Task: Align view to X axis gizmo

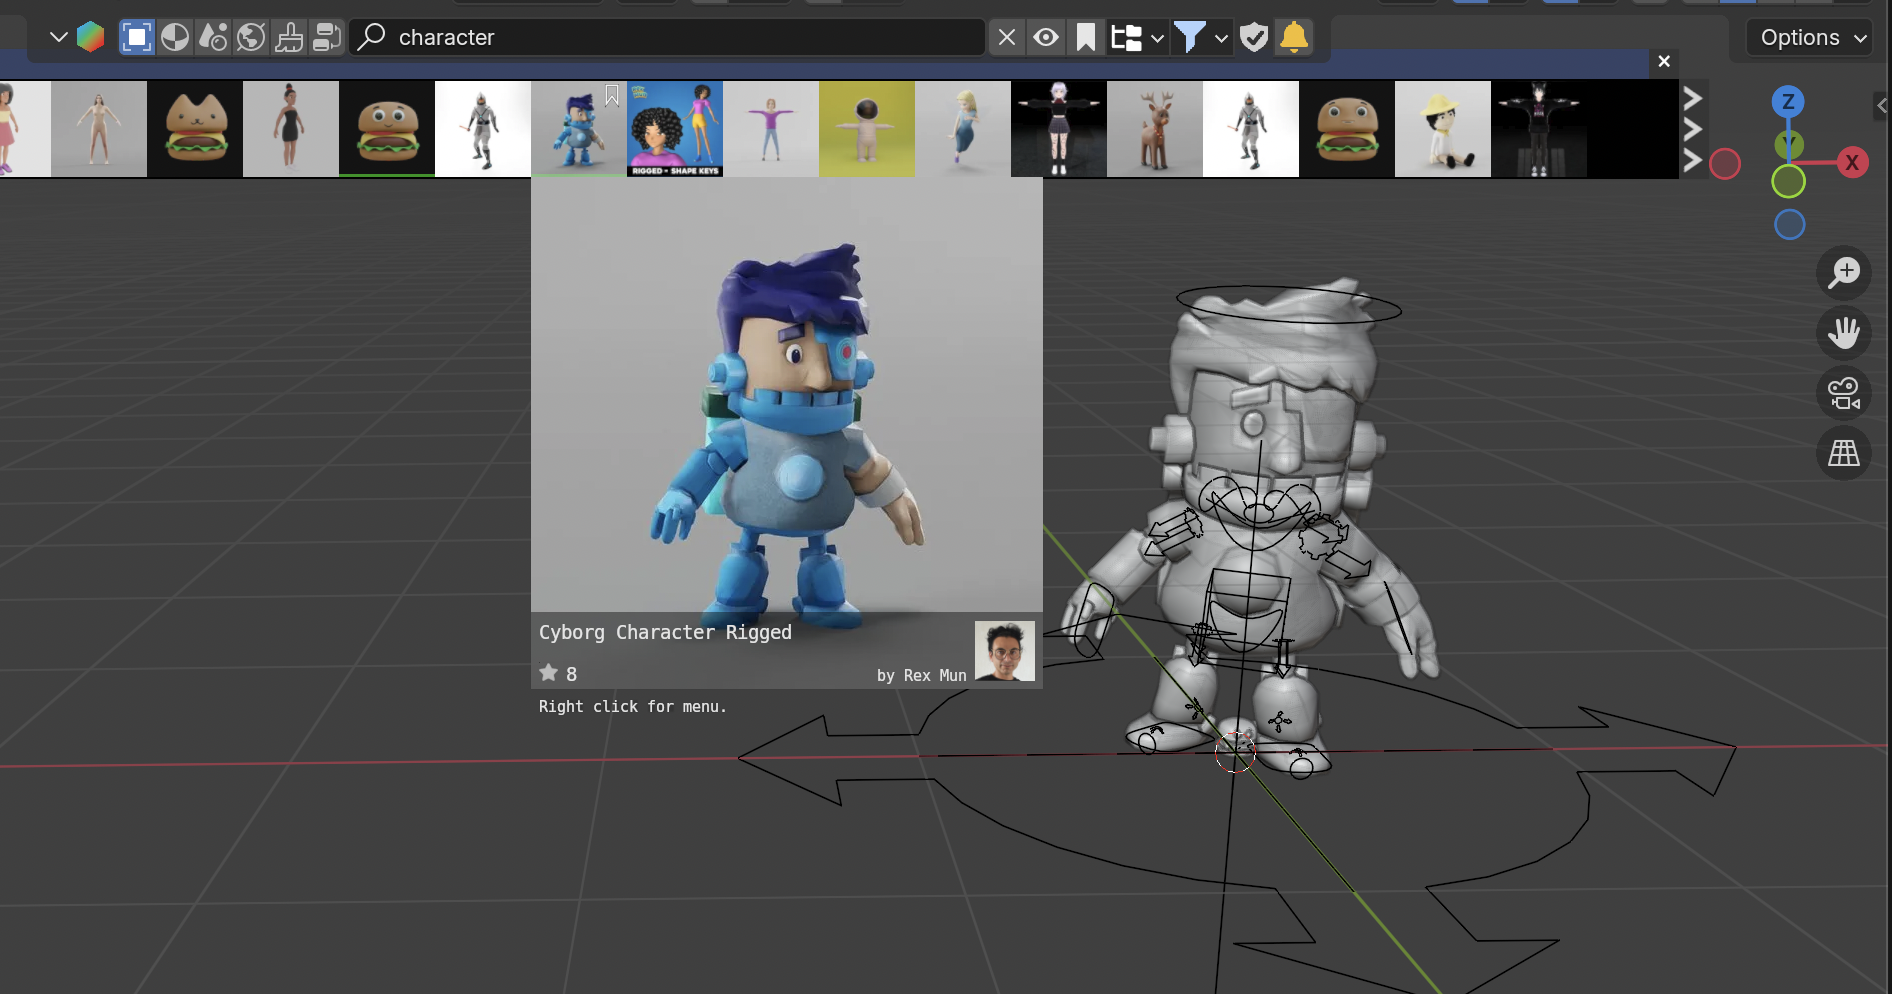Action: click(1852, 162)
